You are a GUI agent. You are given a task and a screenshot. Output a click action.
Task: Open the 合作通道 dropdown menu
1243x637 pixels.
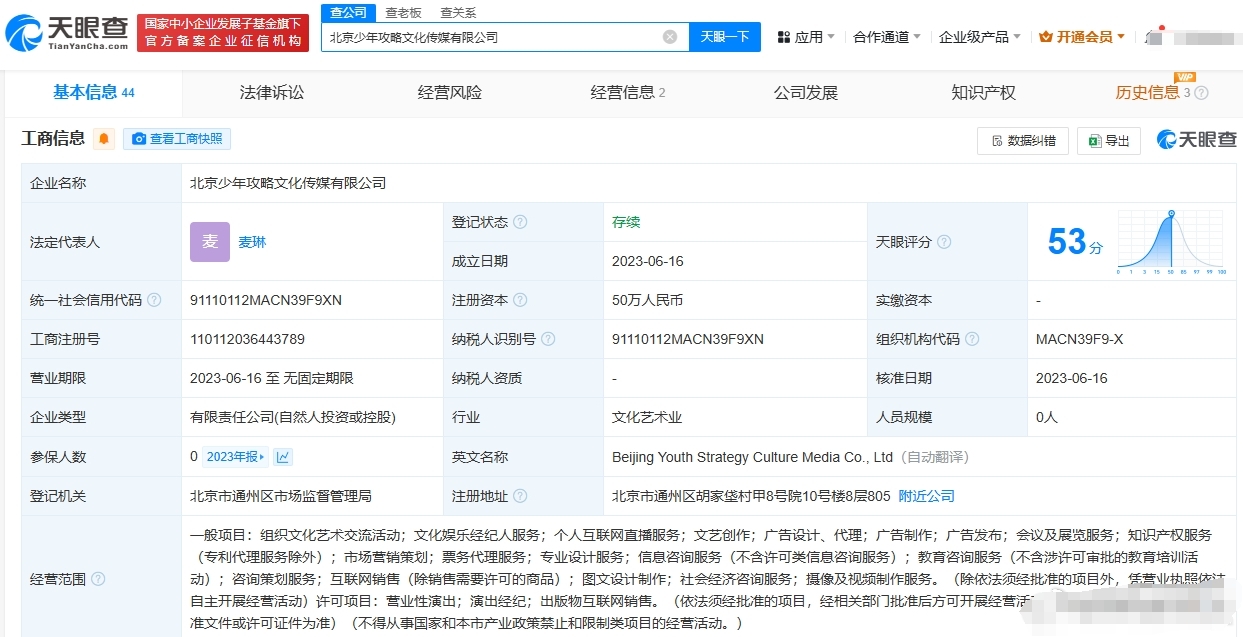[x=887, y=37]
